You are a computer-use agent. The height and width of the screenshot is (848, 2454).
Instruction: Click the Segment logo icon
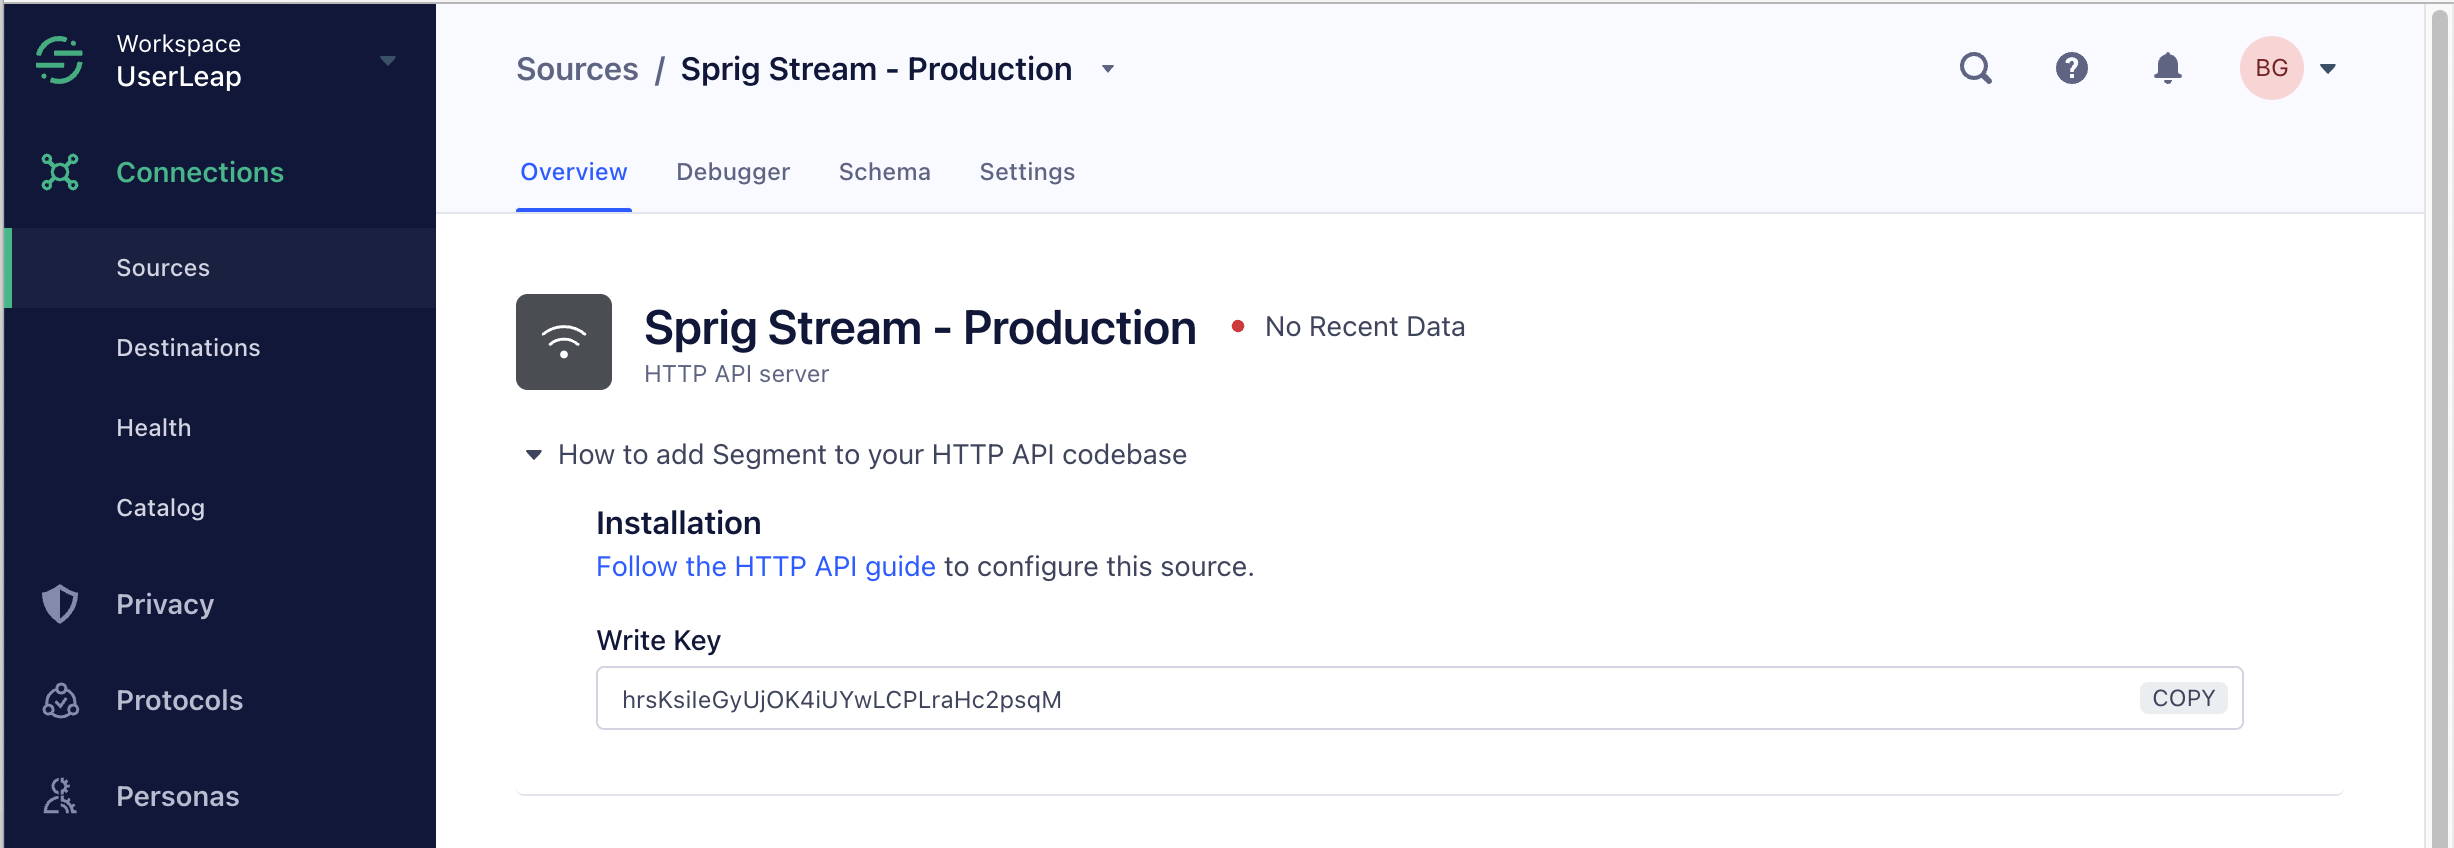[x=59, y=60]
